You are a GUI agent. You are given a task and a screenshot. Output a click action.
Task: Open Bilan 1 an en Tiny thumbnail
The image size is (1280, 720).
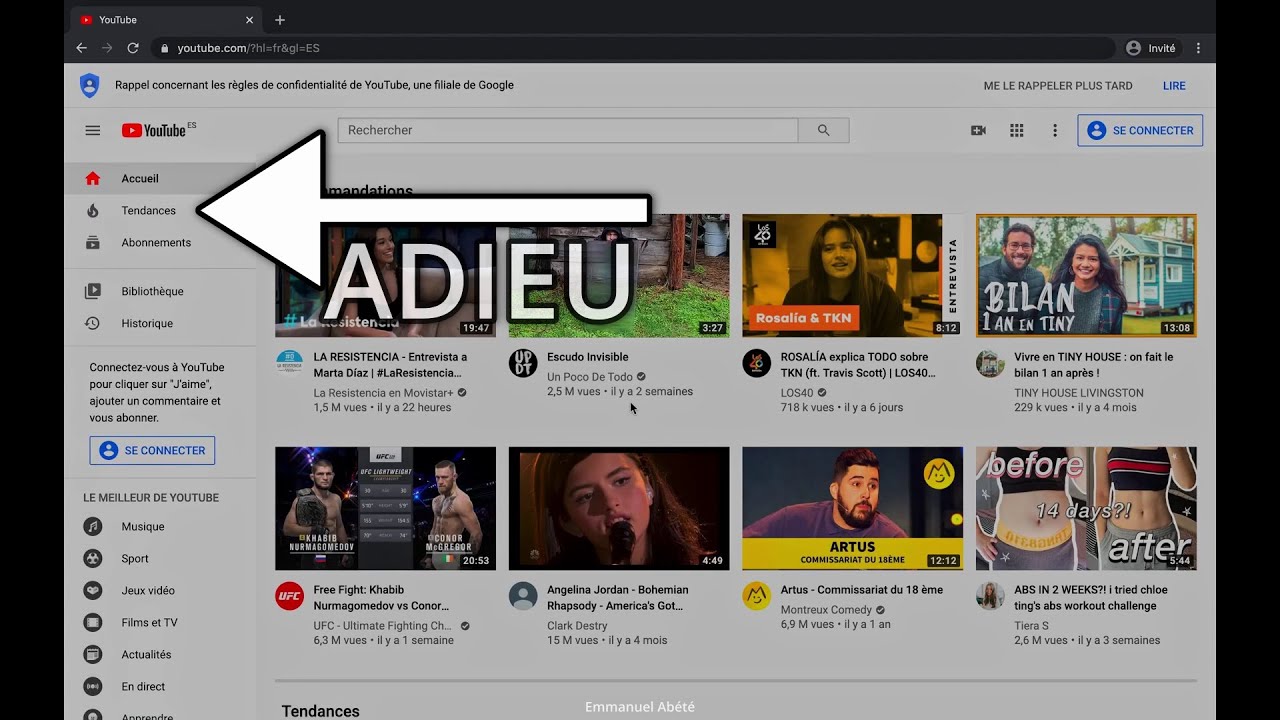pos(1086,275)
